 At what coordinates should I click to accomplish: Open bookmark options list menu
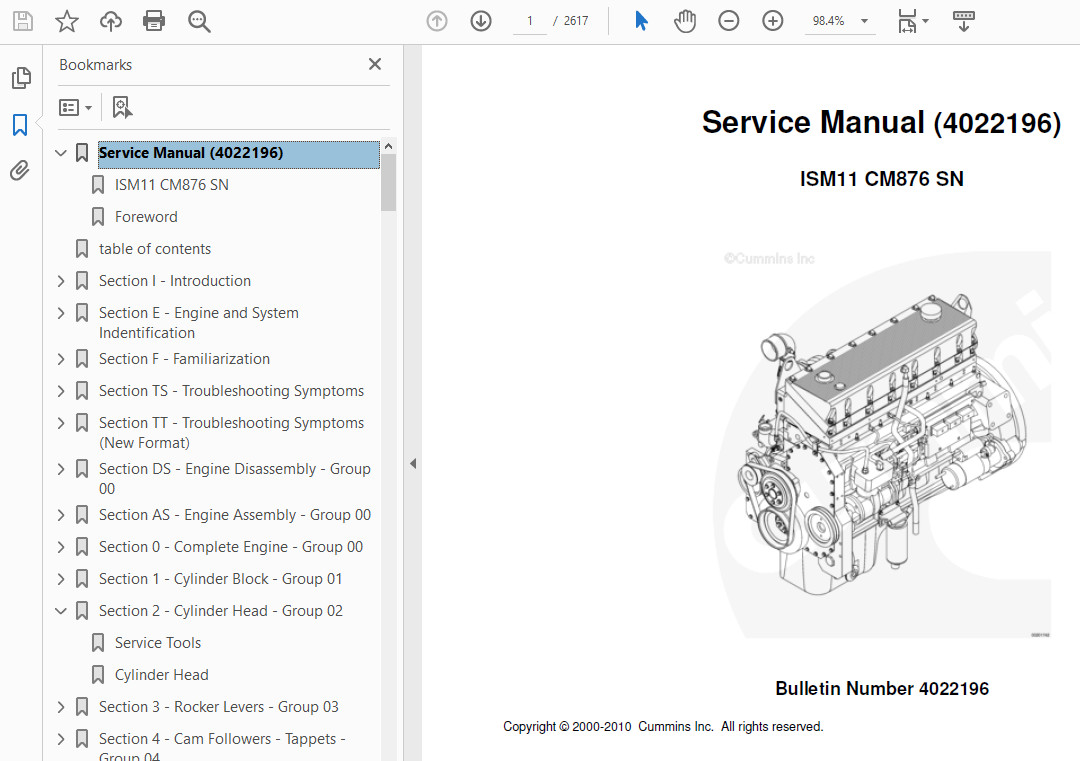75,108
